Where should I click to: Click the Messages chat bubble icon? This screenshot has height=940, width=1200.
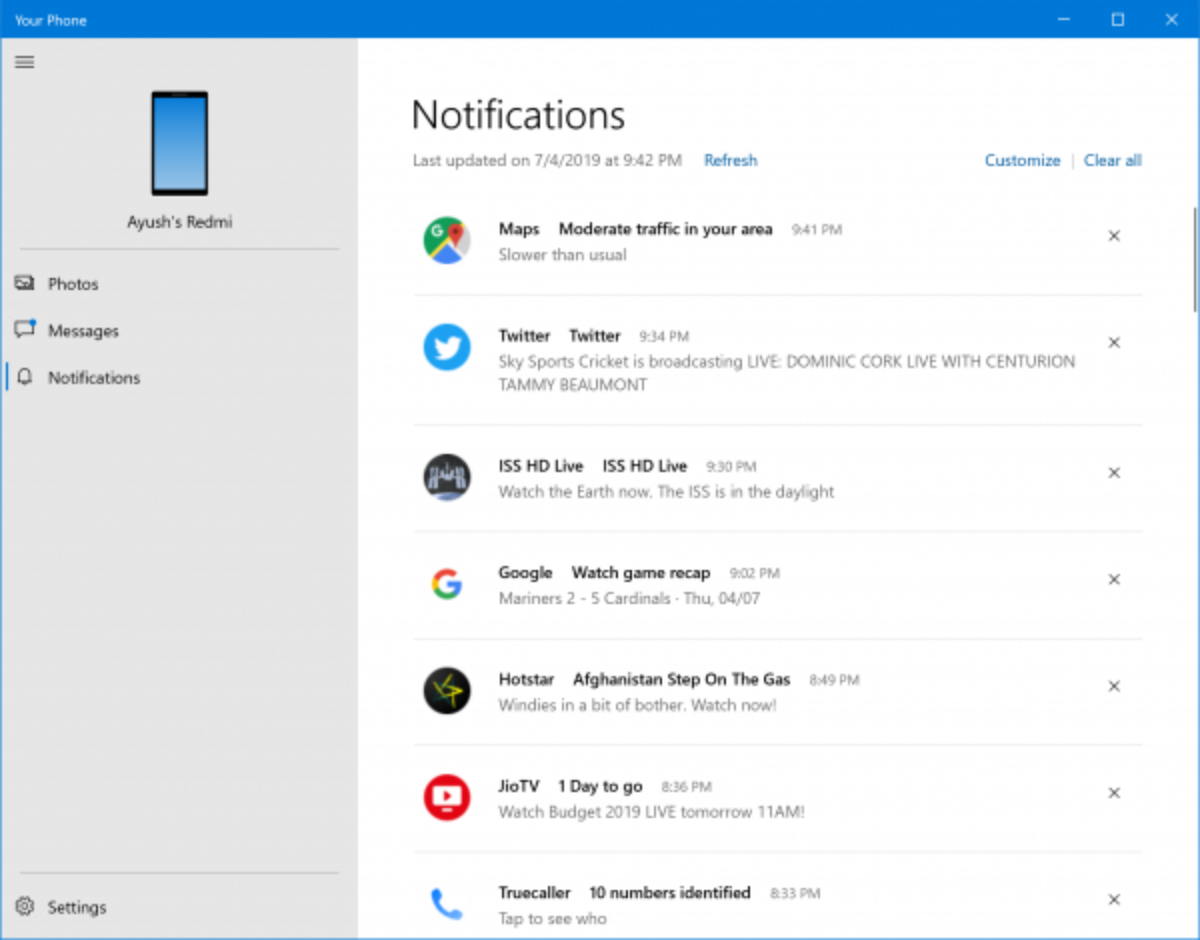(x=25, y=330)
